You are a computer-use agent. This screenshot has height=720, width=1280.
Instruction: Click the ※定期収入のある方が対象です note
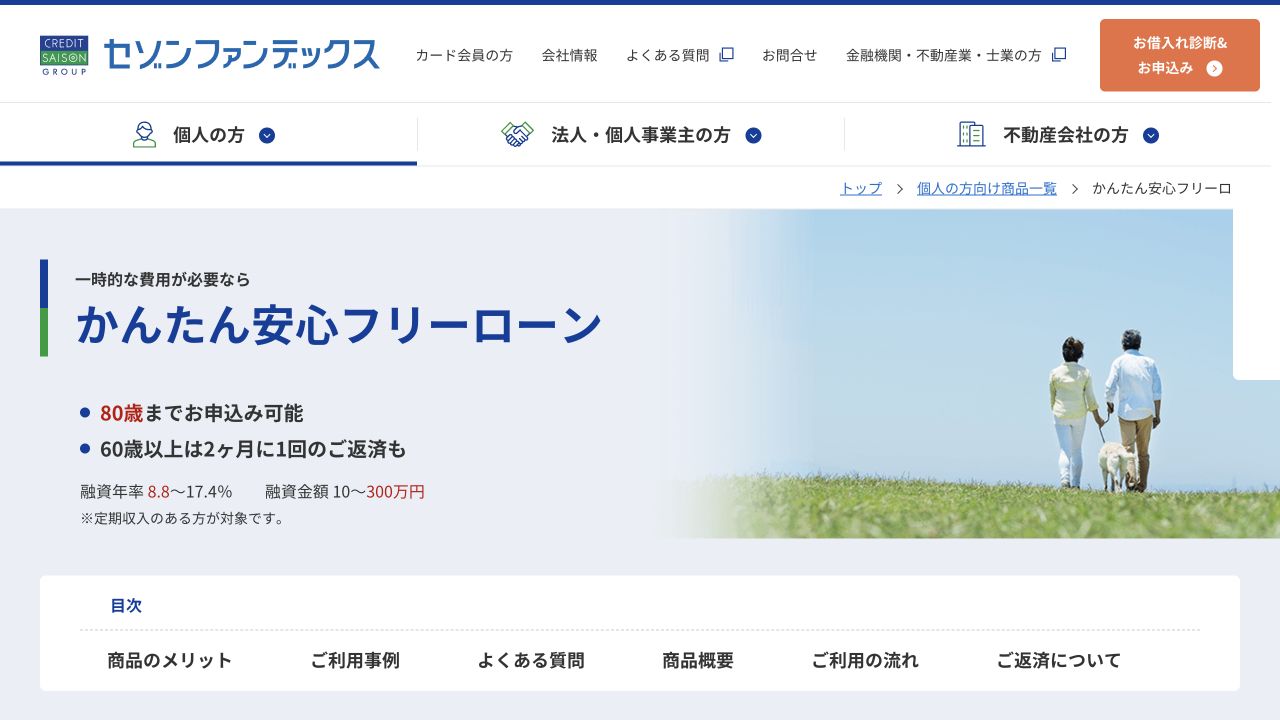(x=182, y=518)
